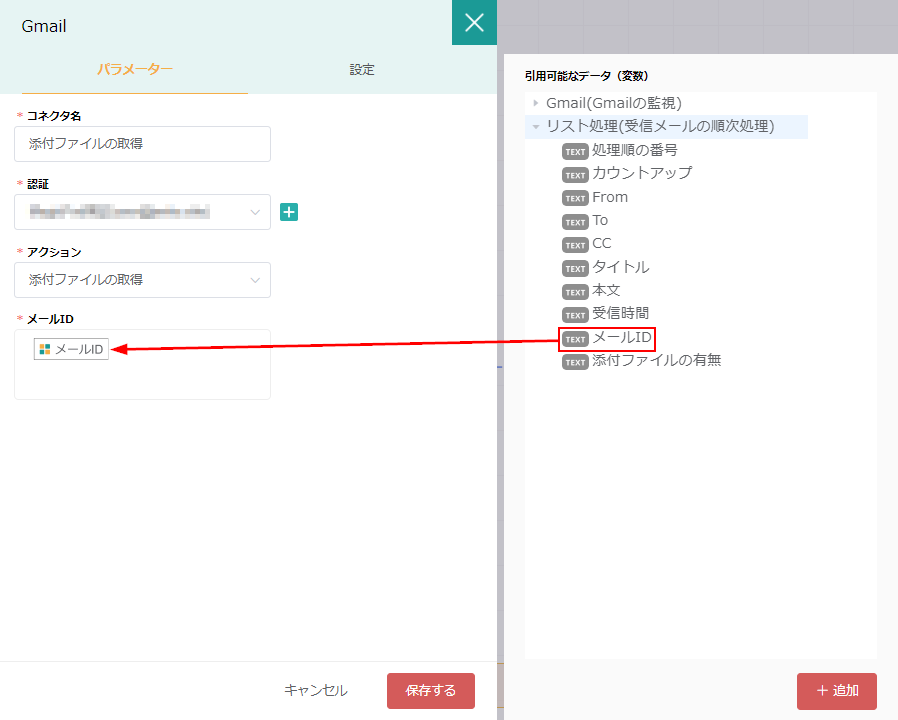Click the TEXT badge beside メールID variable
The width and height of the screenshot is (898, 720).
[575, 339]
